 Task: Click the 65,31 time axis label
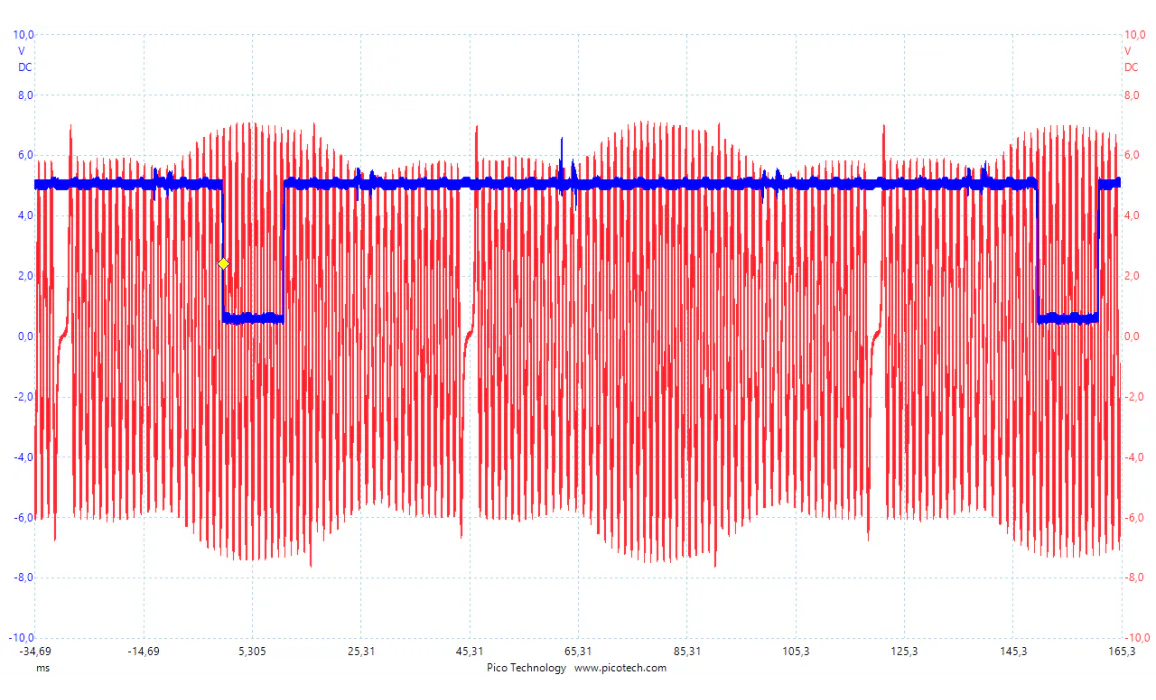click(x=578, y=652)
